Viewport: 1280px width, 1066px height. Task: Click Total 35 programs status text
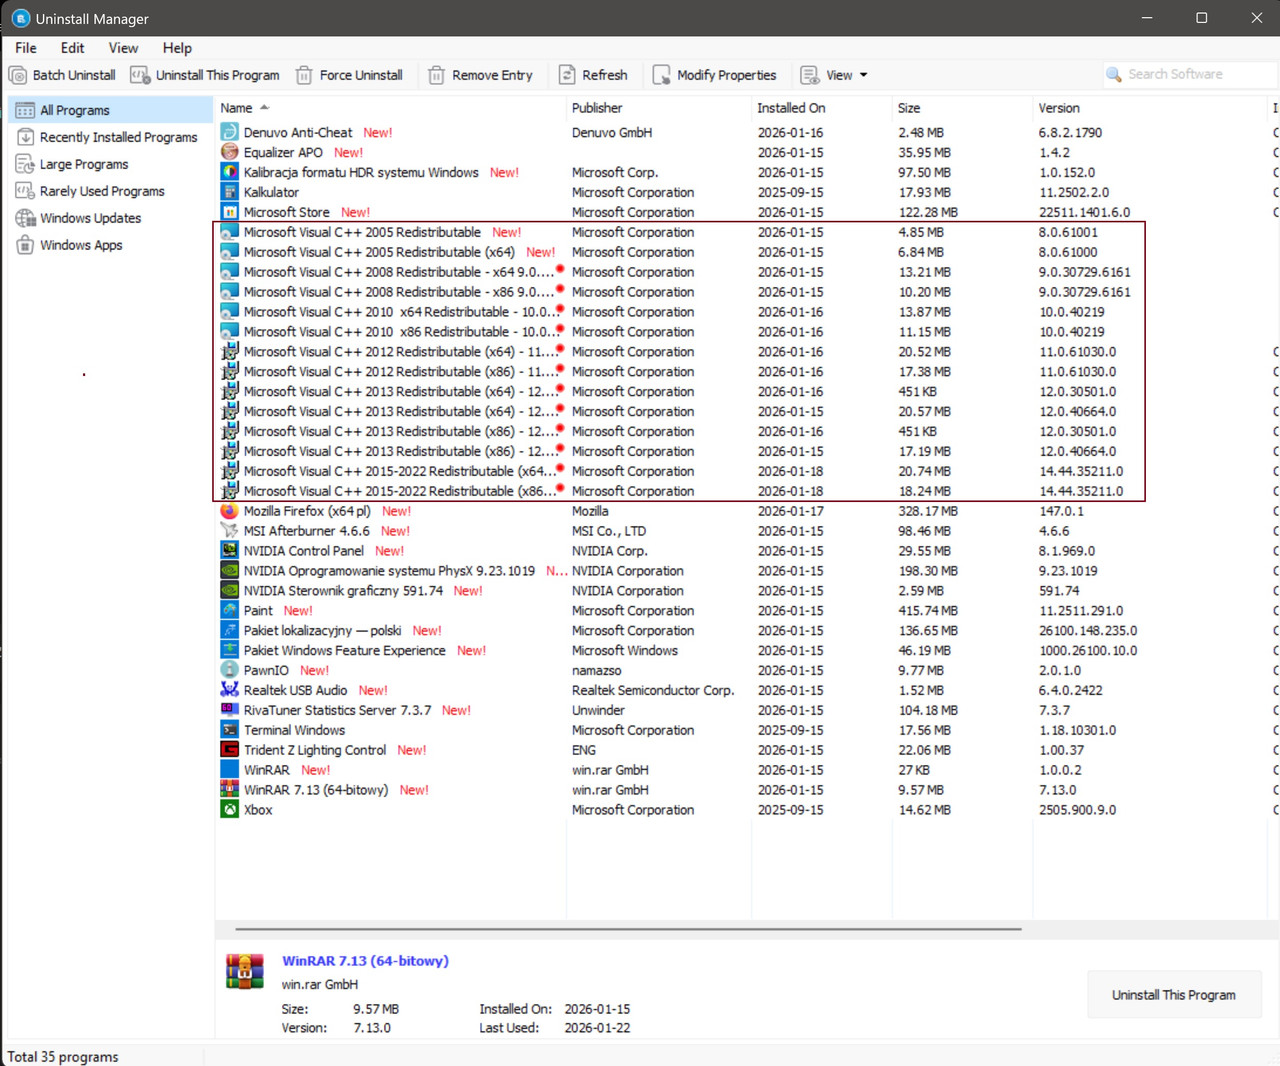[63, 1057]
